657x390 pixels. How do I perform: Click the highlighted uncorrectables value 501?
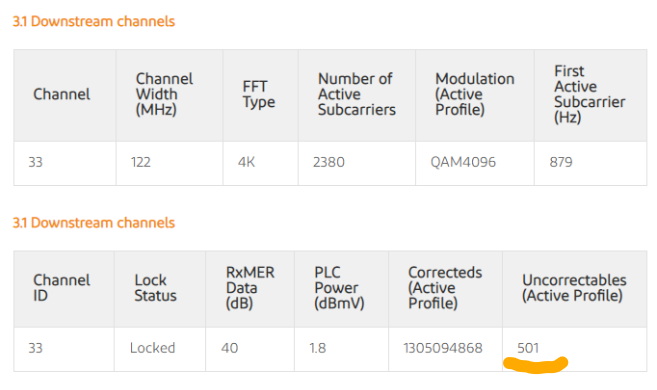point(528,348)
